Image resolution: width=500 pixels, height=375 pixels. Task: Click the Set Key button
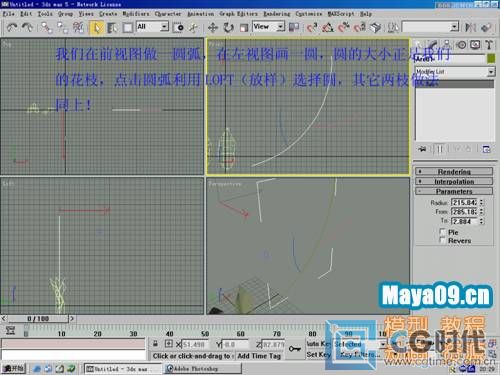(x=319, y=355)
